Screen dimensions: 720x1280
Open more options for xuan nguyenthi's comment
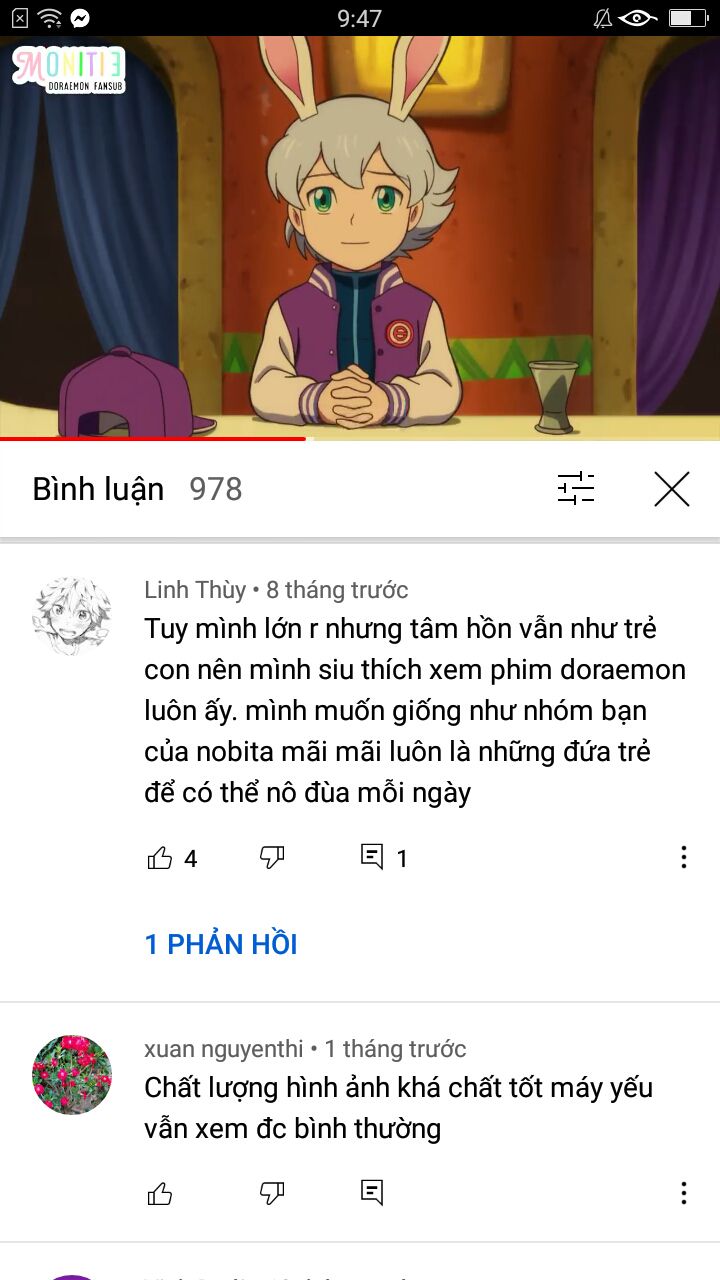coord(684,1192)
